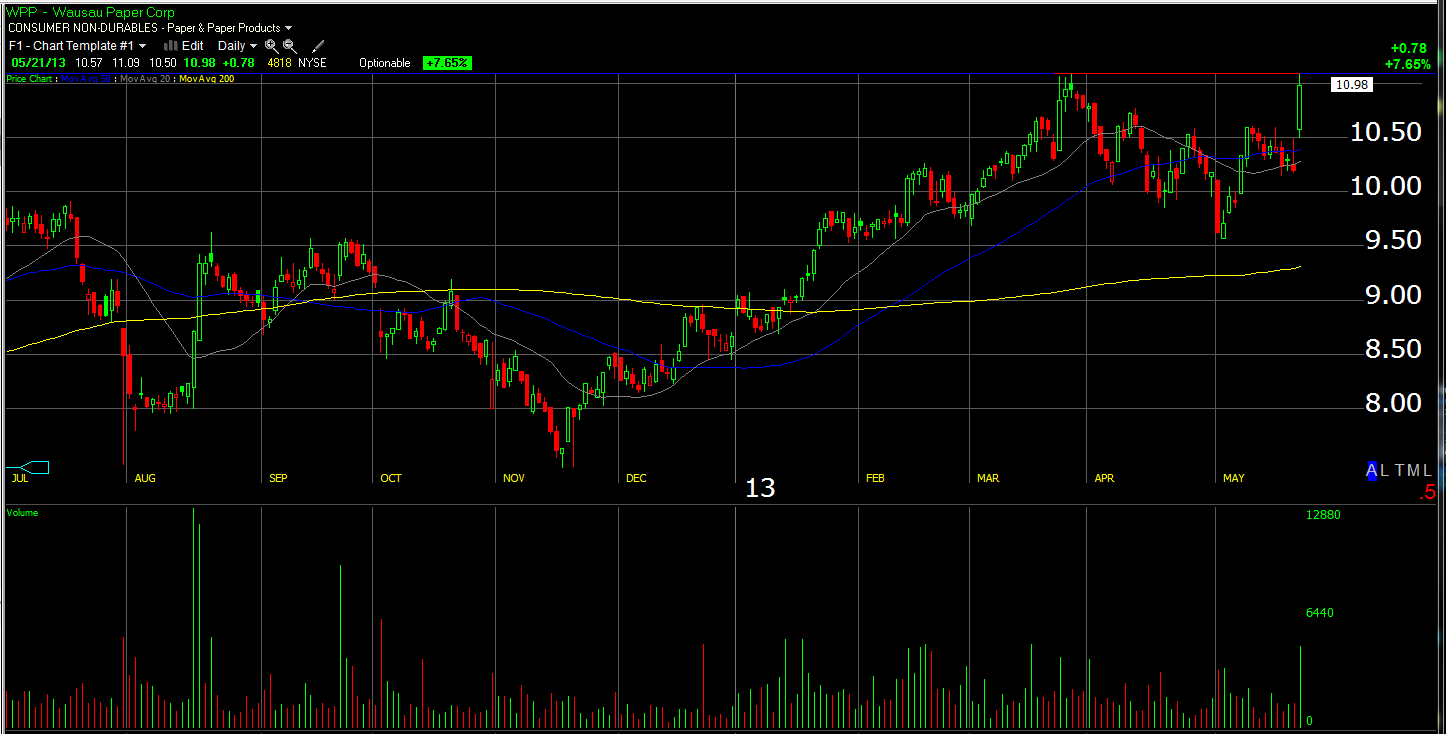Click the 10.98 current price marker
The height and width of the screenshot is (734, 1446).
point(1351,85)
